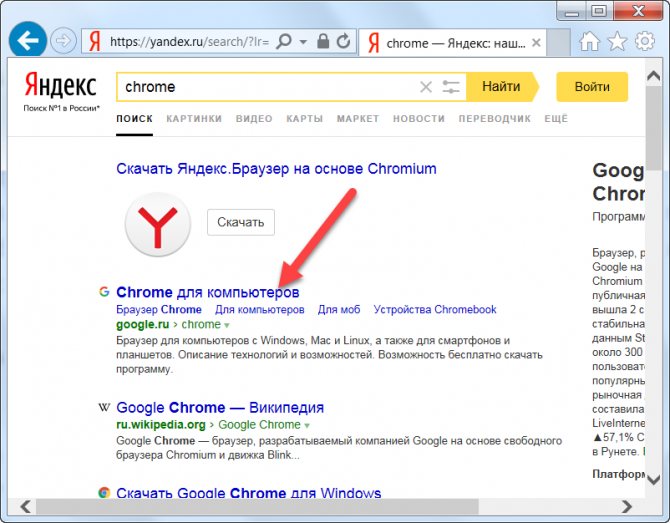This screenshot has height=523, width=670.
Task: Click the Yandex Browser round logo
Action: pyautogui.click(x=158, y=224)
